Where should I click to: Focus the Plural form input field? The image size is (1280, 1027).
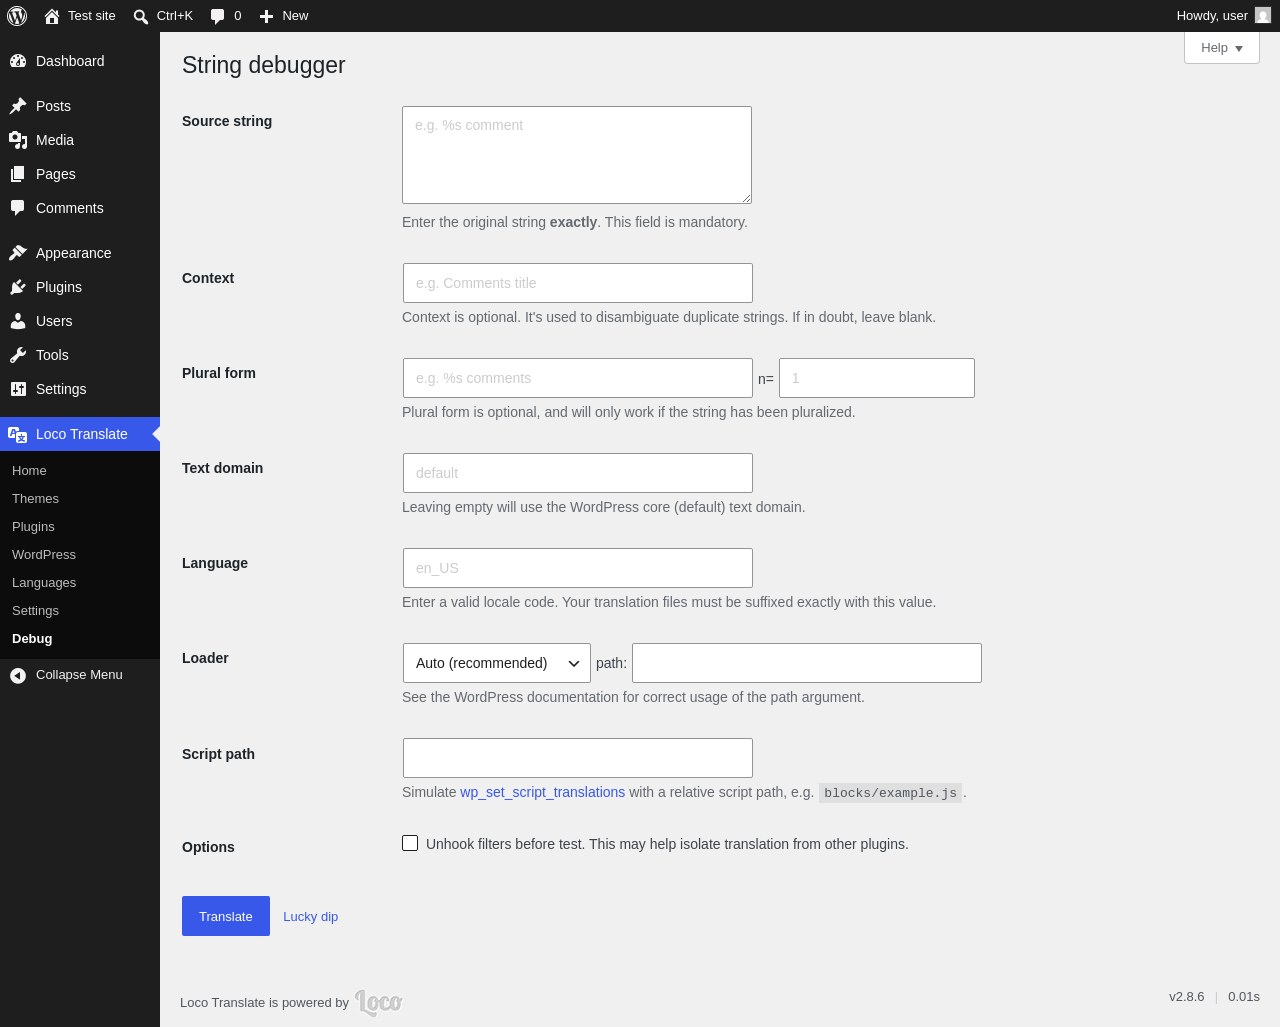tap(578, 378)
